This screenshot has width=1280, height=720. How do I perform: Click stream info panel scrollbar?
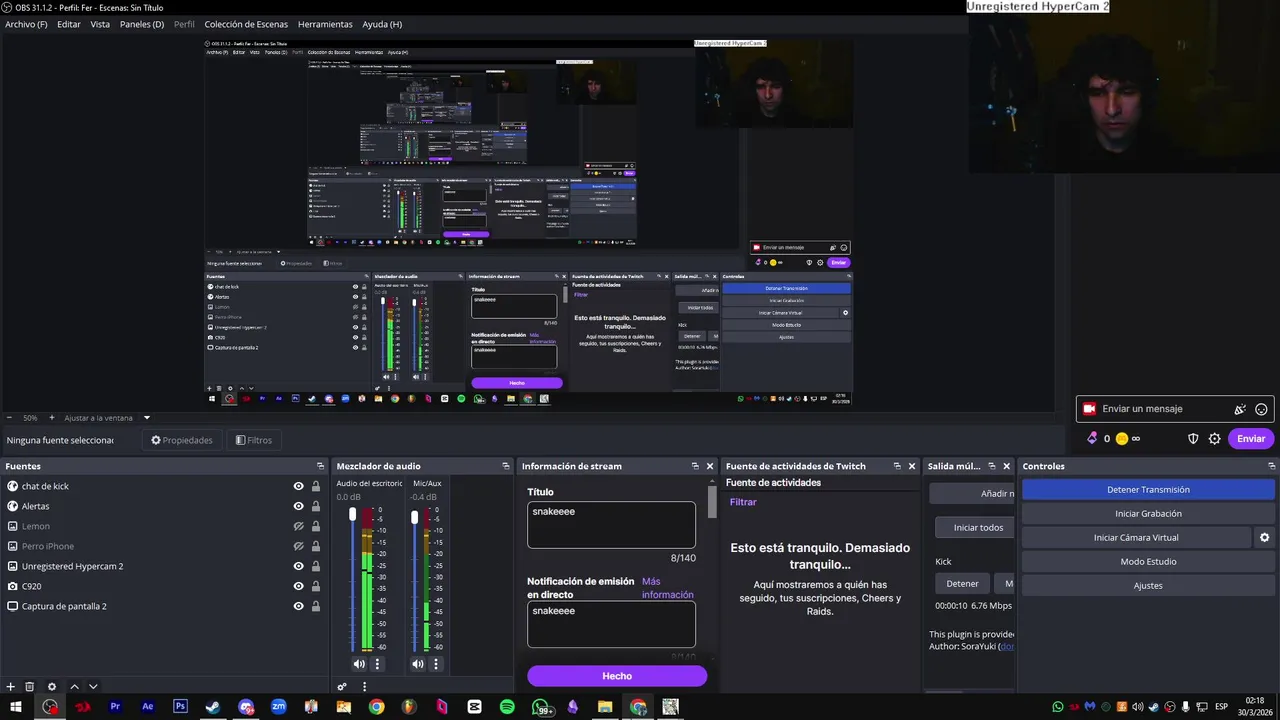click(x=712, y=500)
